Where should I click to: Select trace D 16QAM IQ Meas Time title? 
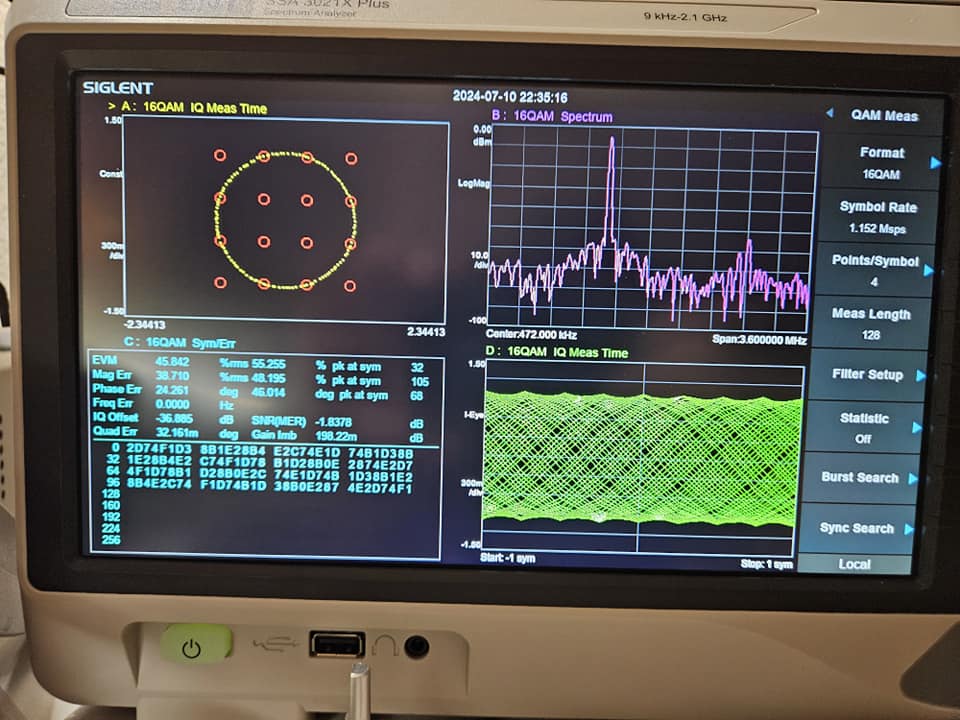point(557,352)
